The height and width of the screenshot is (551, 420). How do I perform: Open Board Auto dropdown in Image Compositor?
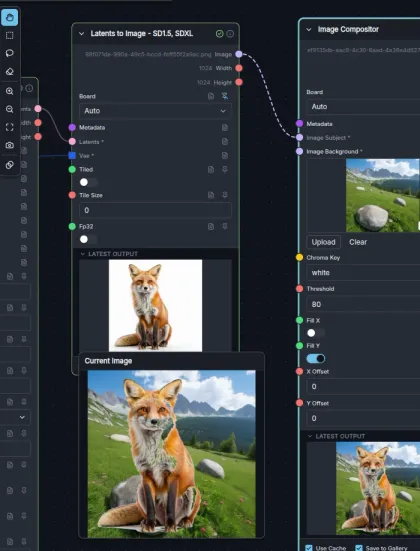363,106
